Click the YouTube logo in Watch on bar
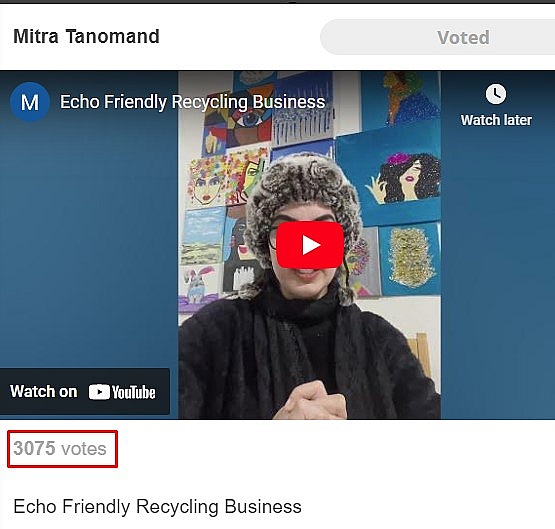Image resolution: width=555 pixels, height=529 pixels. click(122, 392)
